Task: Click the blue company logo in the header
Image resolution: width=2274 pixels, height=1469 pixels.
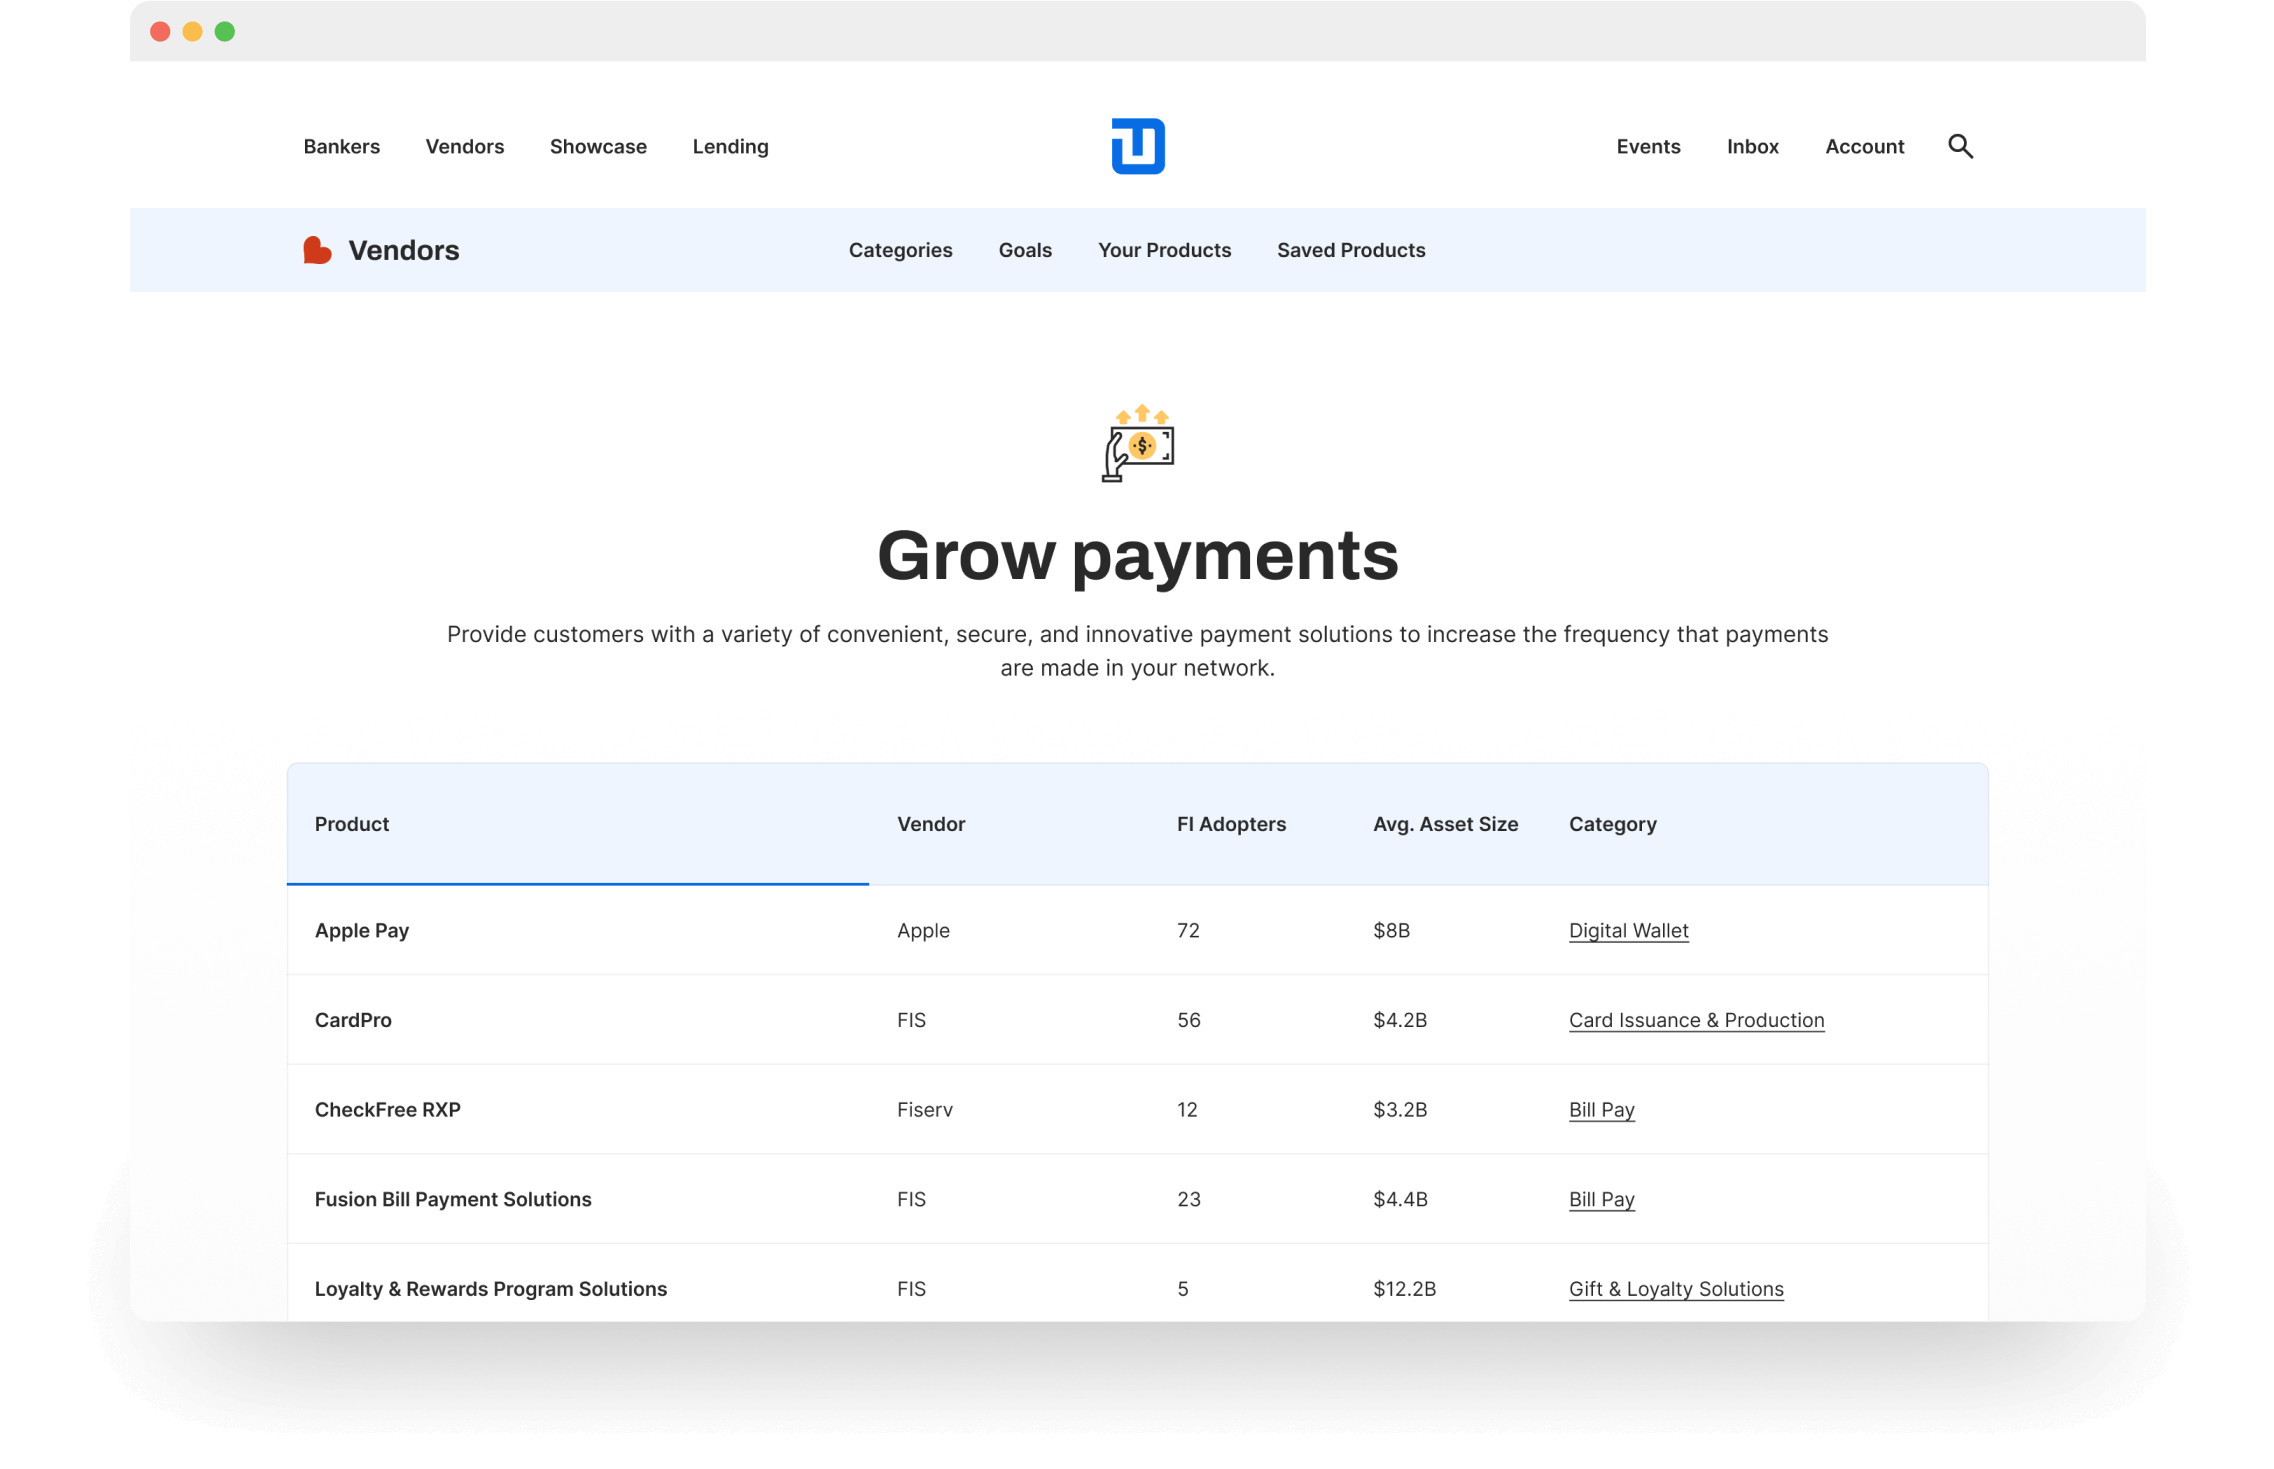Action: (x=1138, y=146)
